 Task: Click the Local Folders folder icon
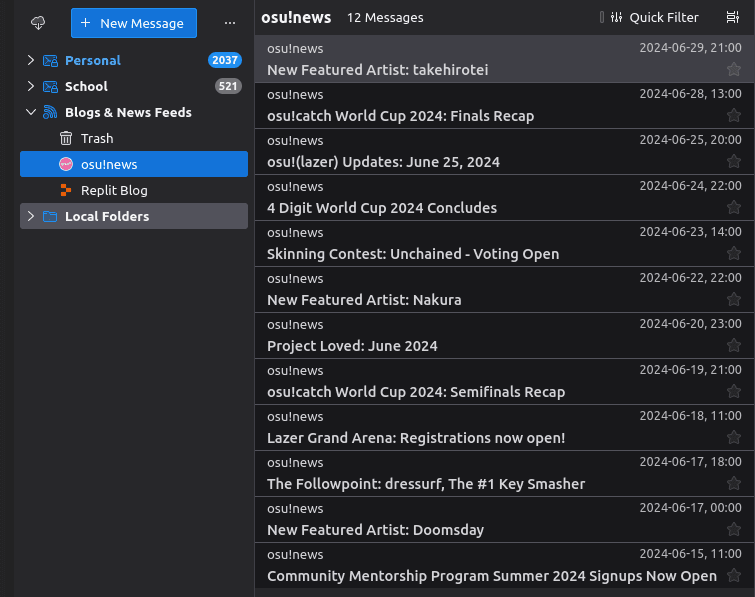[50, 216]
